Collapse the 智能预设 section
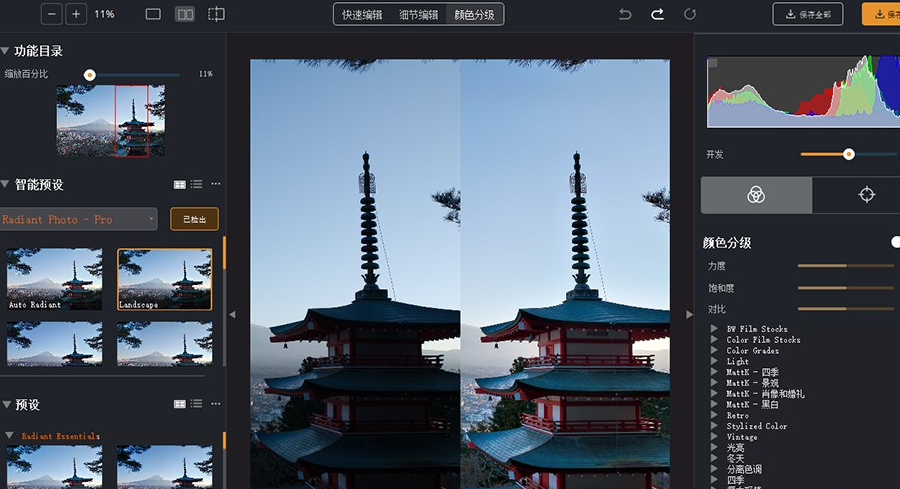 click(x=5, y=184)
